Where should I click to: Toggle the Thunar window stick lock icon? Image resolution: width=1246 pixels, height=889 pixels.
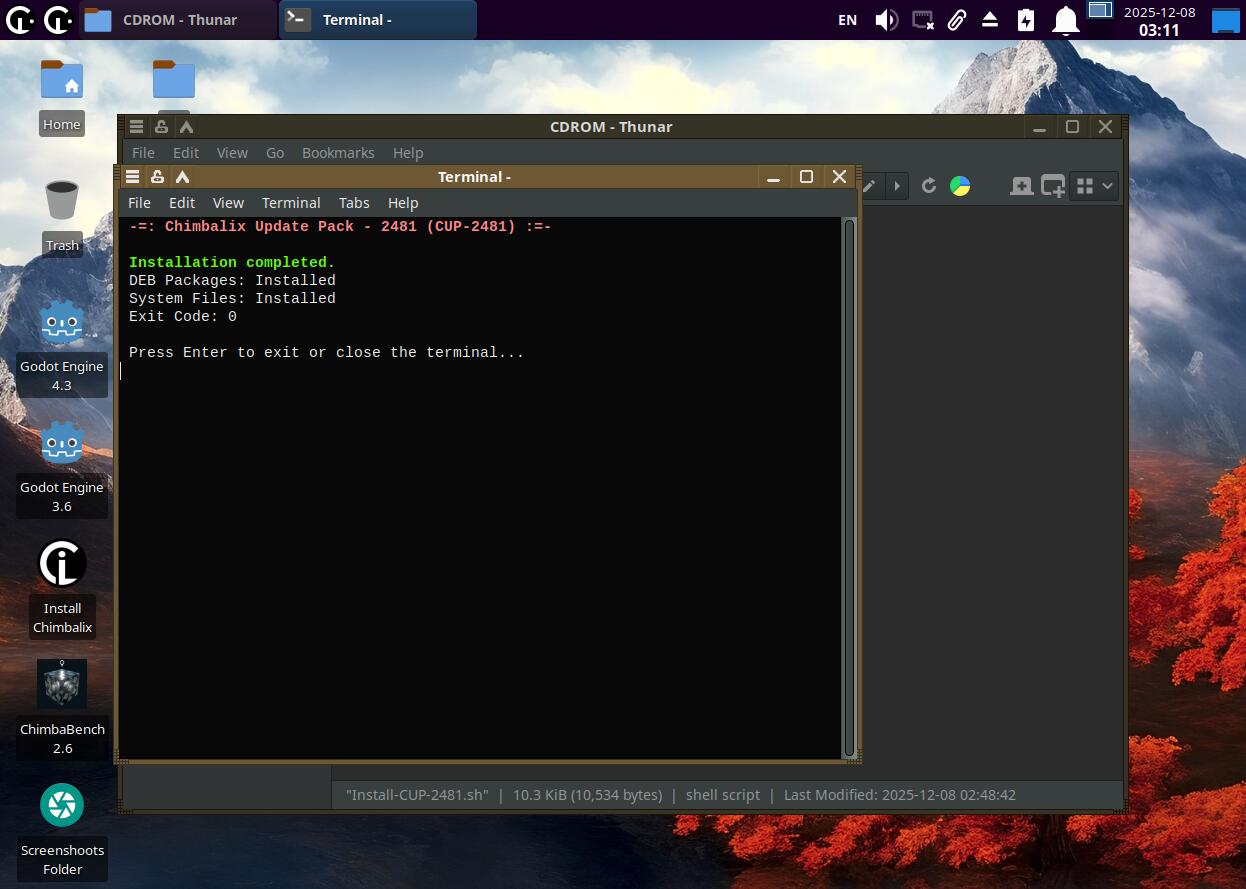point(161,127)
